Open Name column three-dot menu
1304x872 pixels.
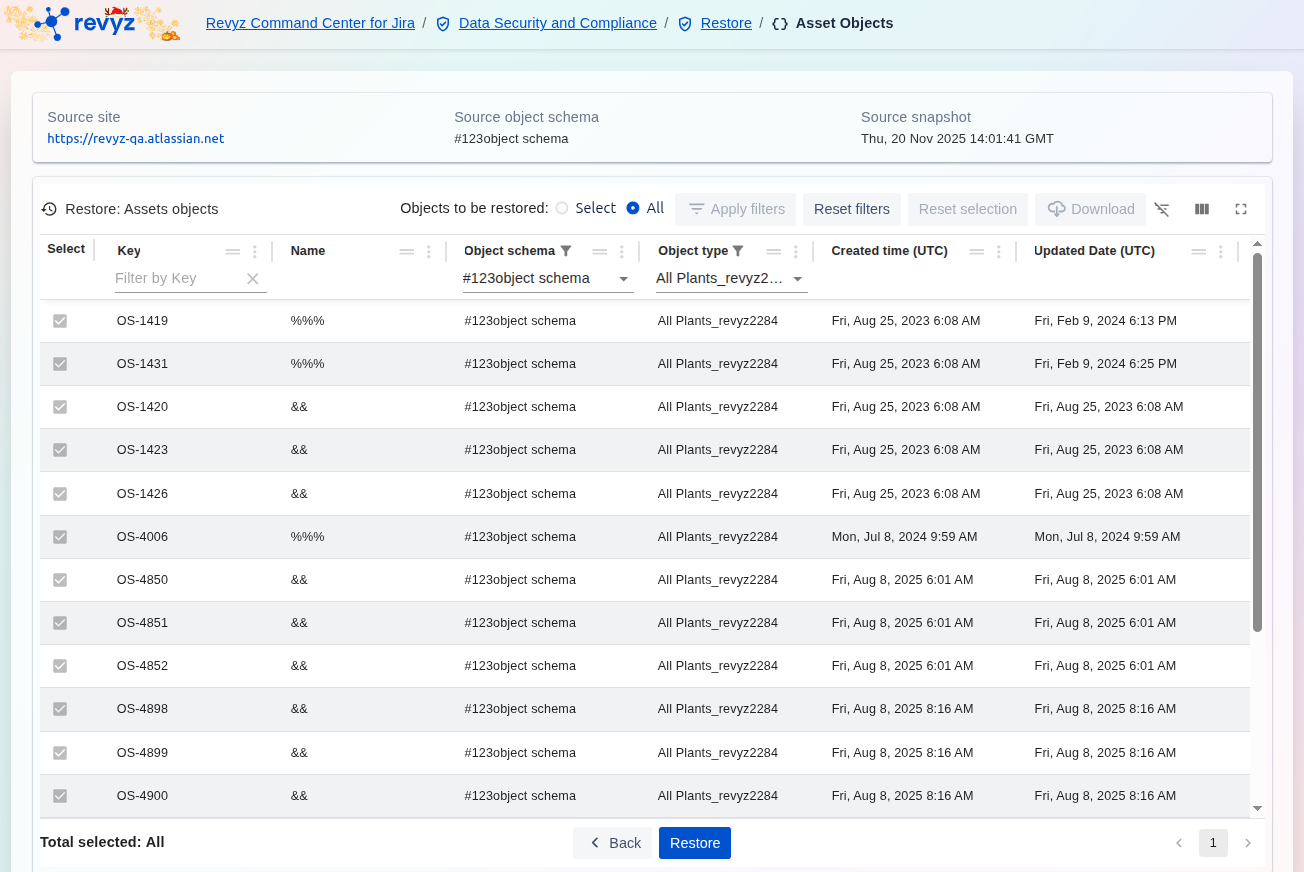429,252
